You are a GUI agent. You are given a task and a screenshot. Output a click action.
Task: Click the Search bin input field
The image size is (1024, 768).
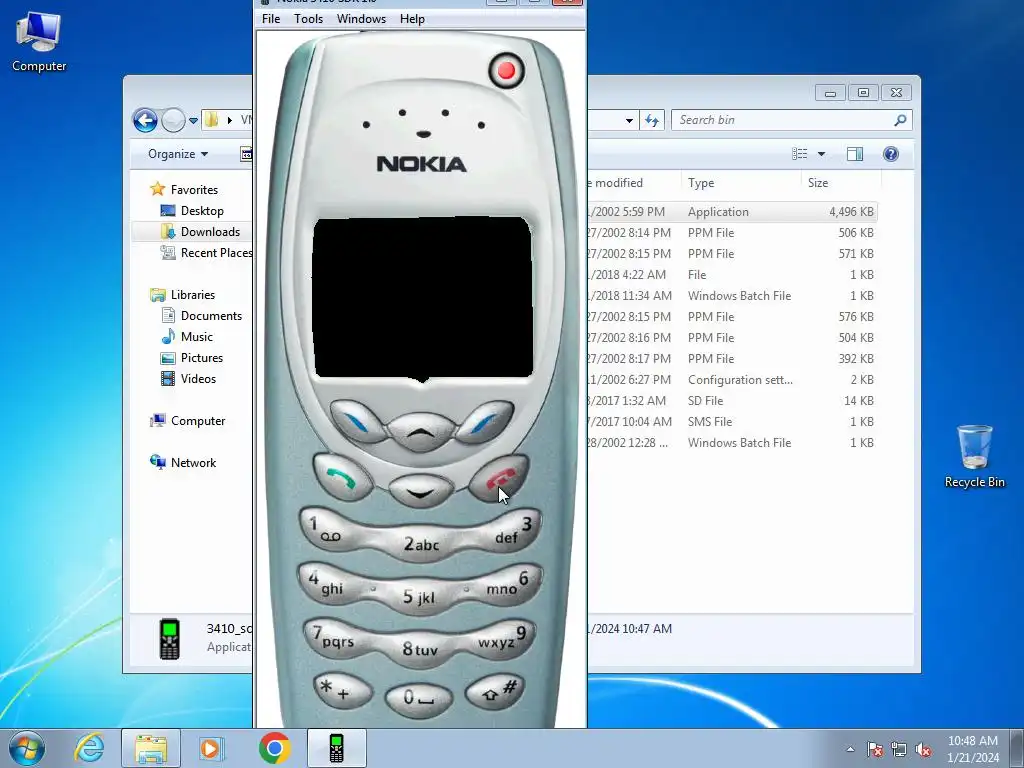click(792, 120)
